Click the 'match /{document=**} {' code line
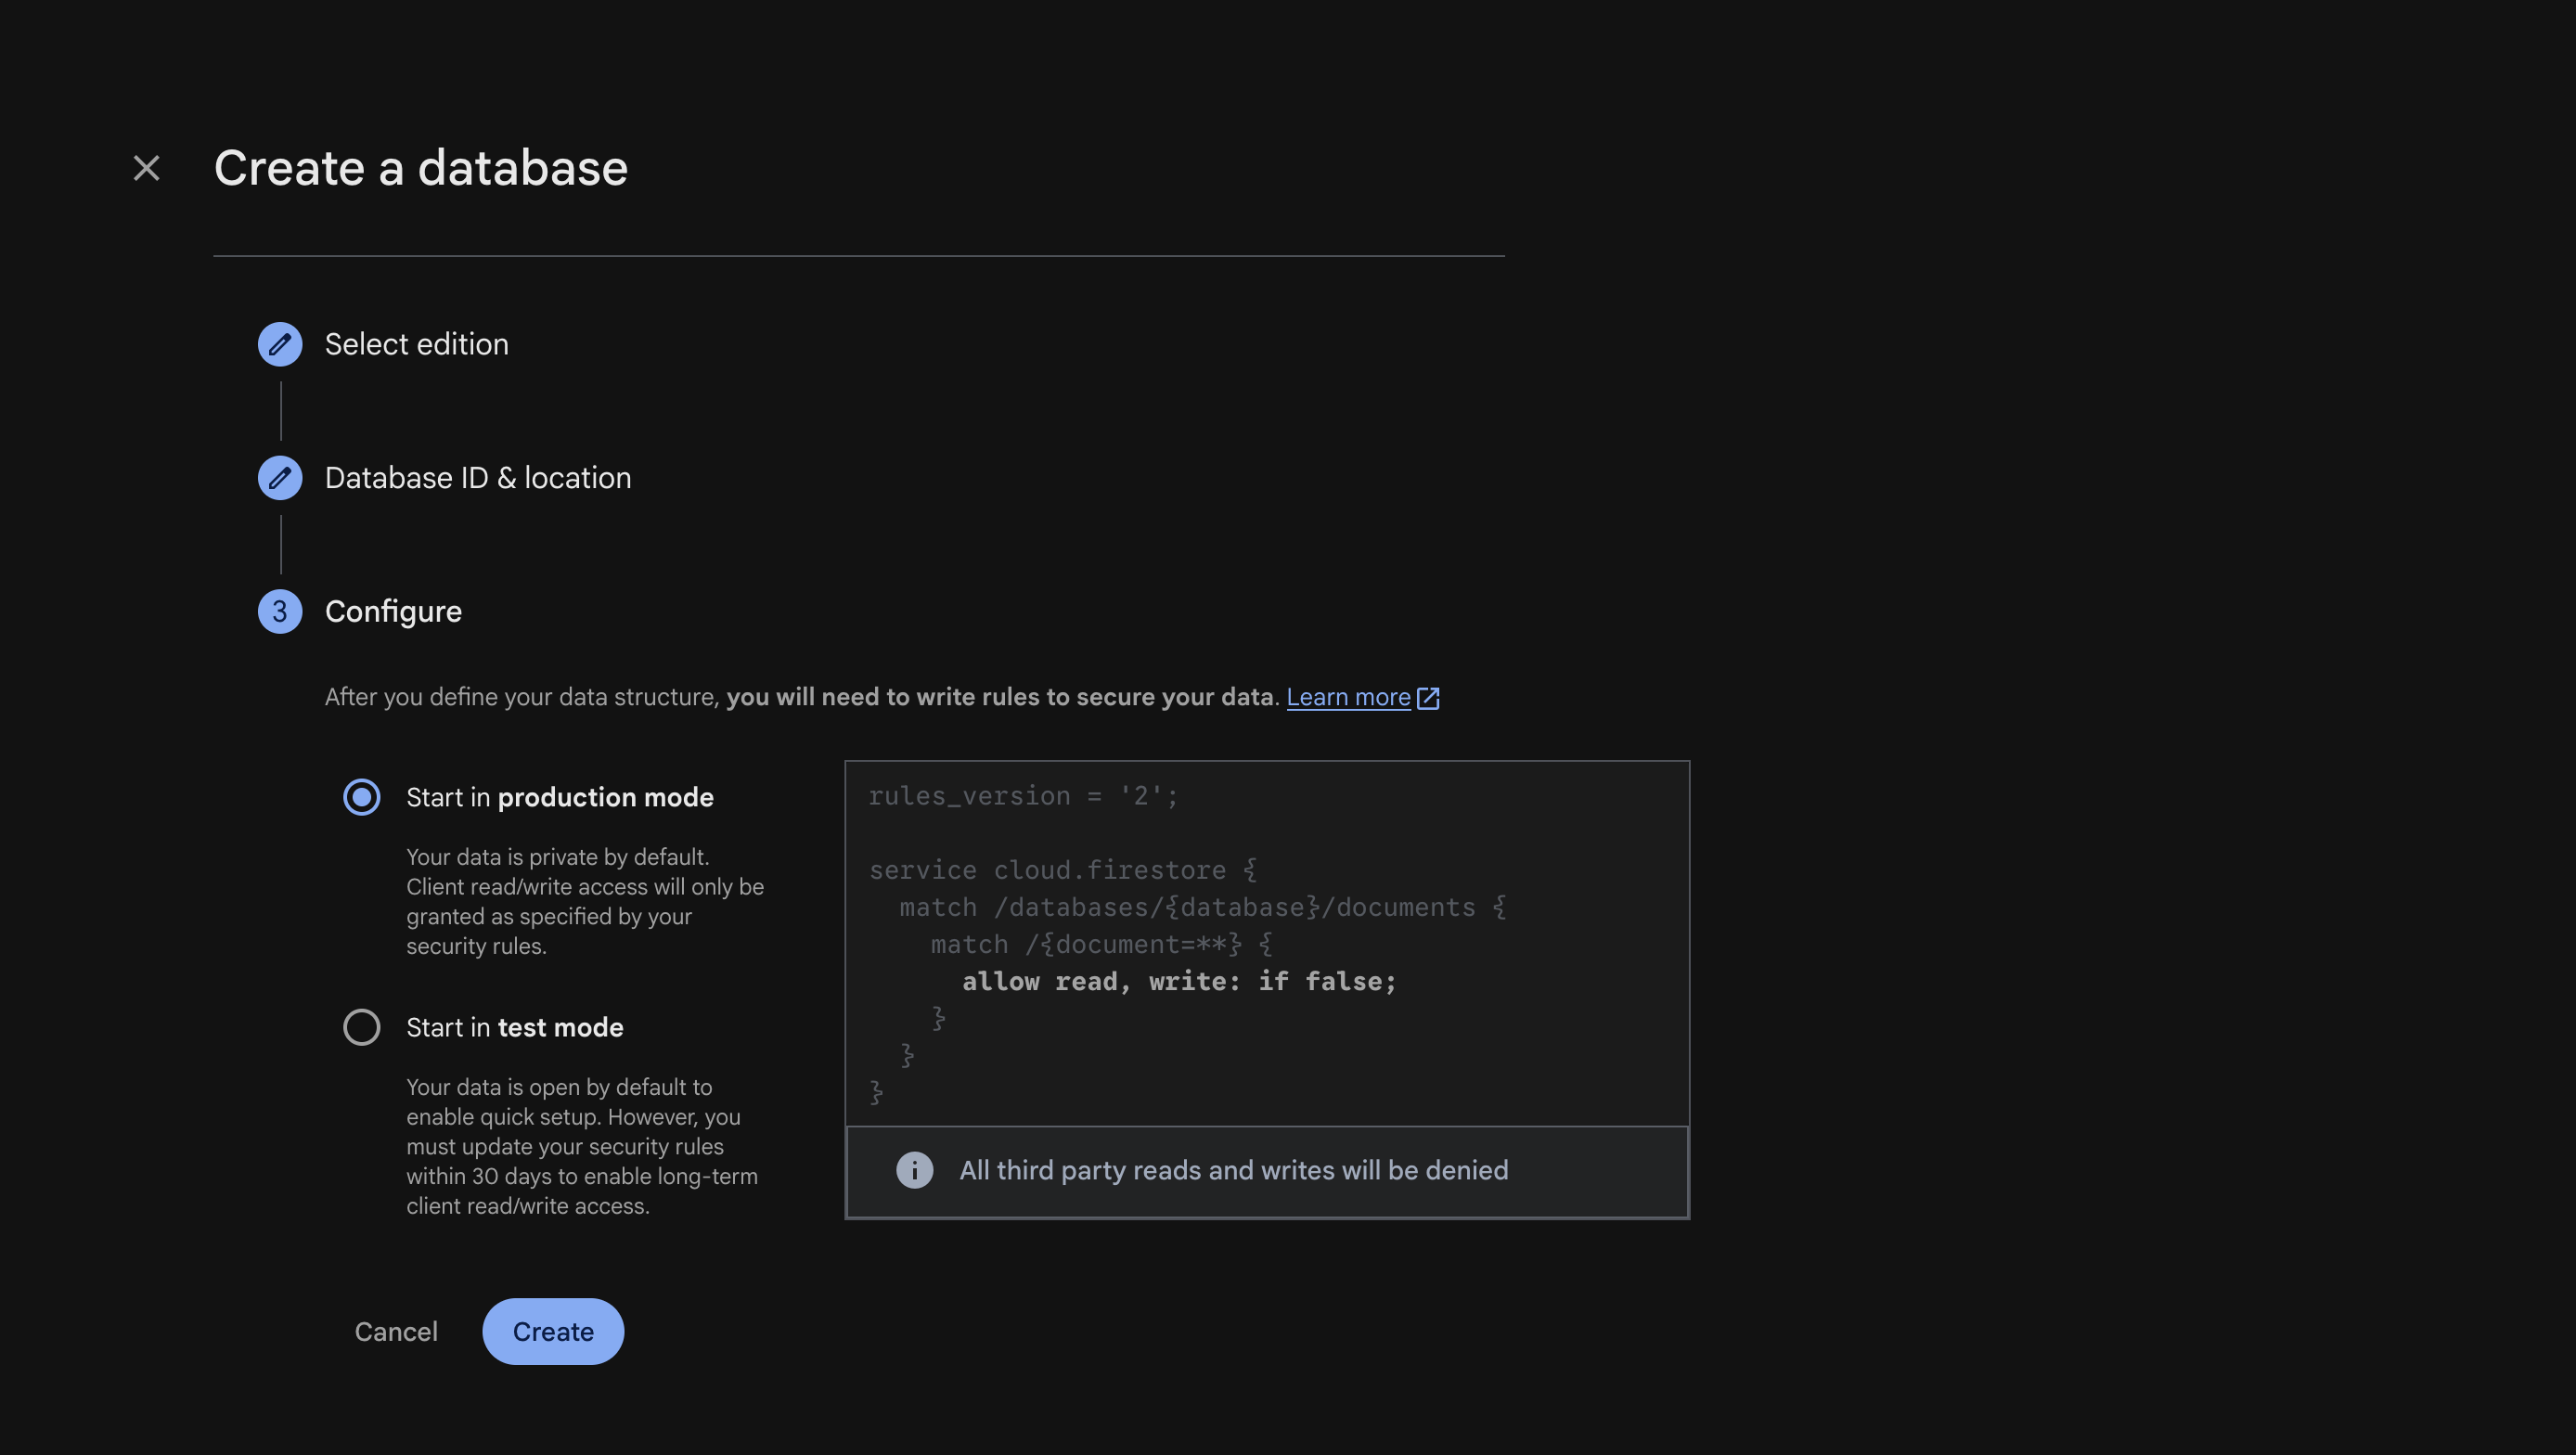 click(1101, 944)
